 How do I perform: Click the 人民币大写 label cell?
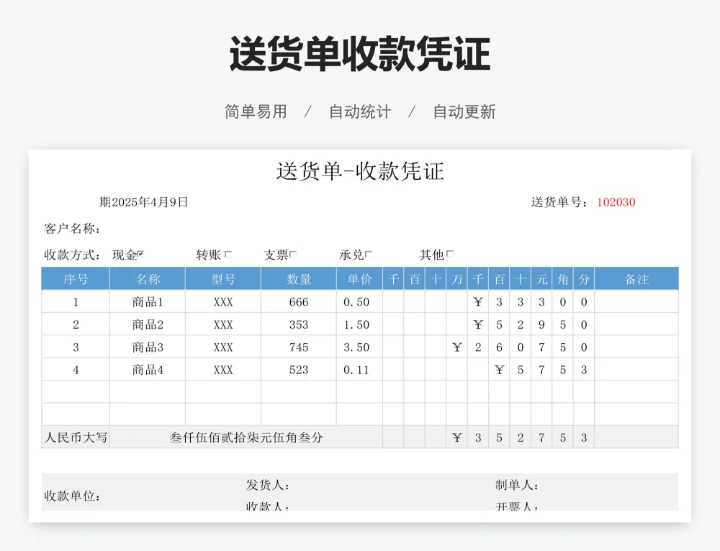(75, 437)
